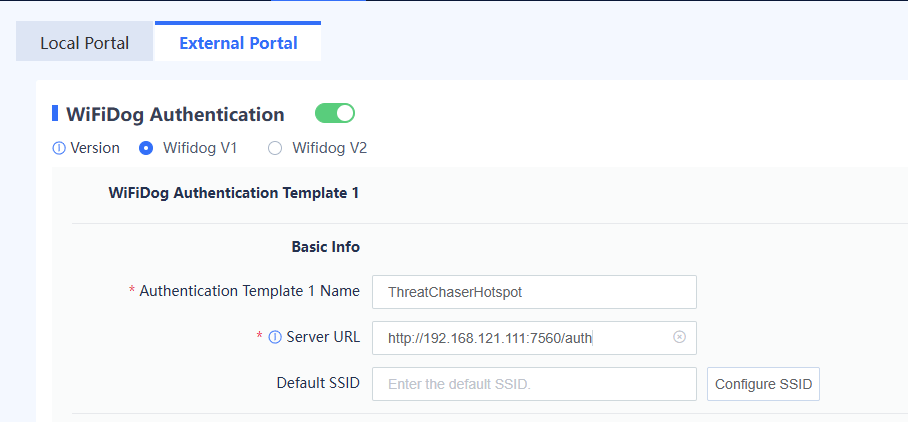Select the Wifidog V1 radio button
908x422 pixels.
coord(146,148)
